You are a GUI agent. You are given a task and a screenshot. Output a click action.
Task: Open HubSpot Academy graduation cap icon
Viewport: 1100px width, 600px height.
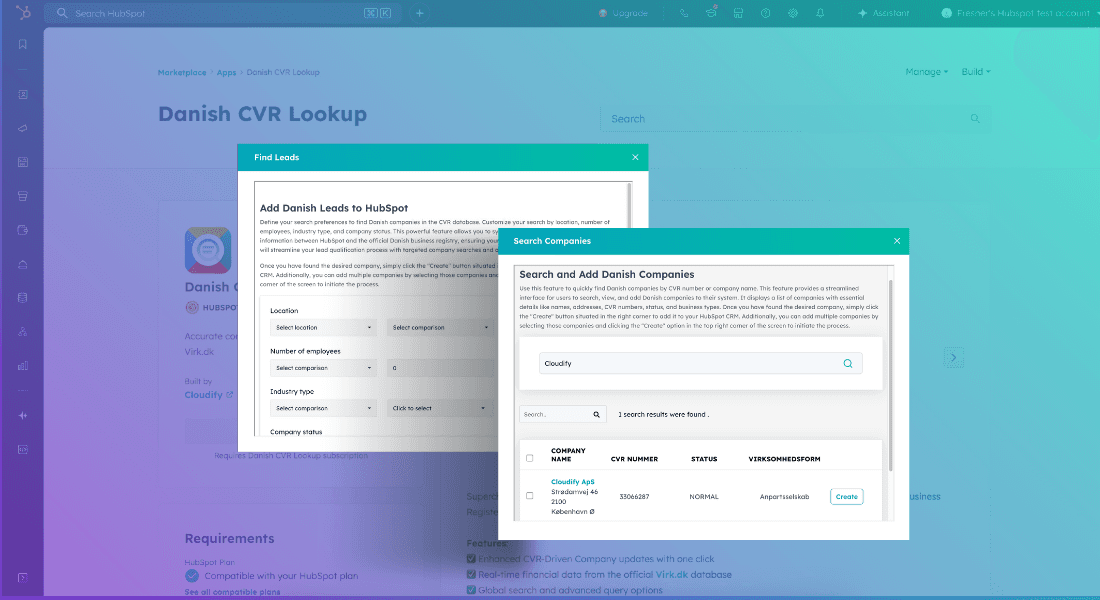tap(711, 13)
